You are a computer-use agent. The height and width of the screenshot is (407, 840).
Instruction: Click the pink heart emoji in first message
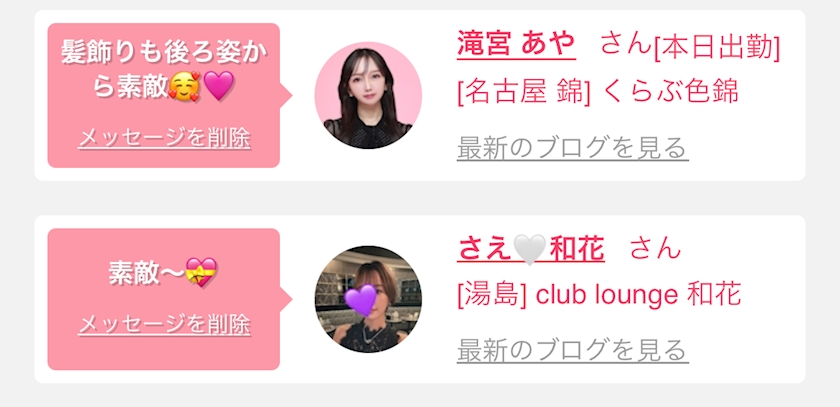(219, 86)
